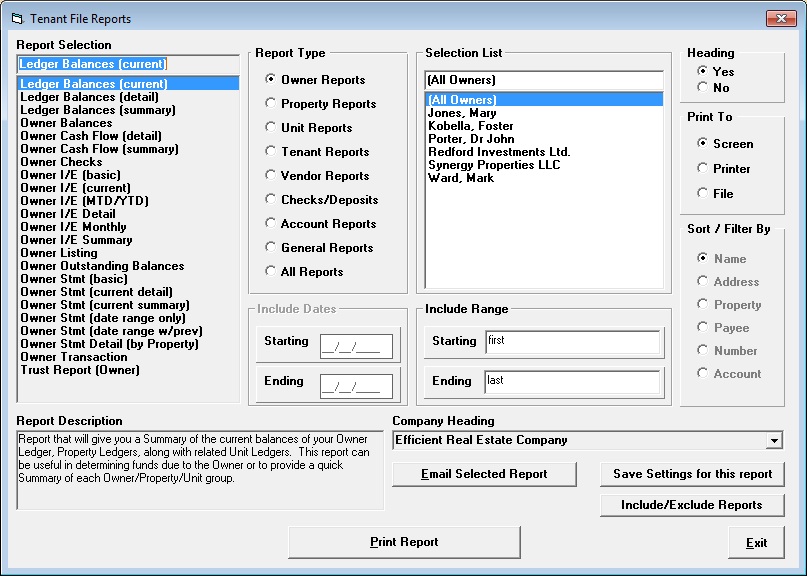Select Jones, Mary in the Selection List
The width and height of the screenshot is (807, 576).
(x=463, y=113)
